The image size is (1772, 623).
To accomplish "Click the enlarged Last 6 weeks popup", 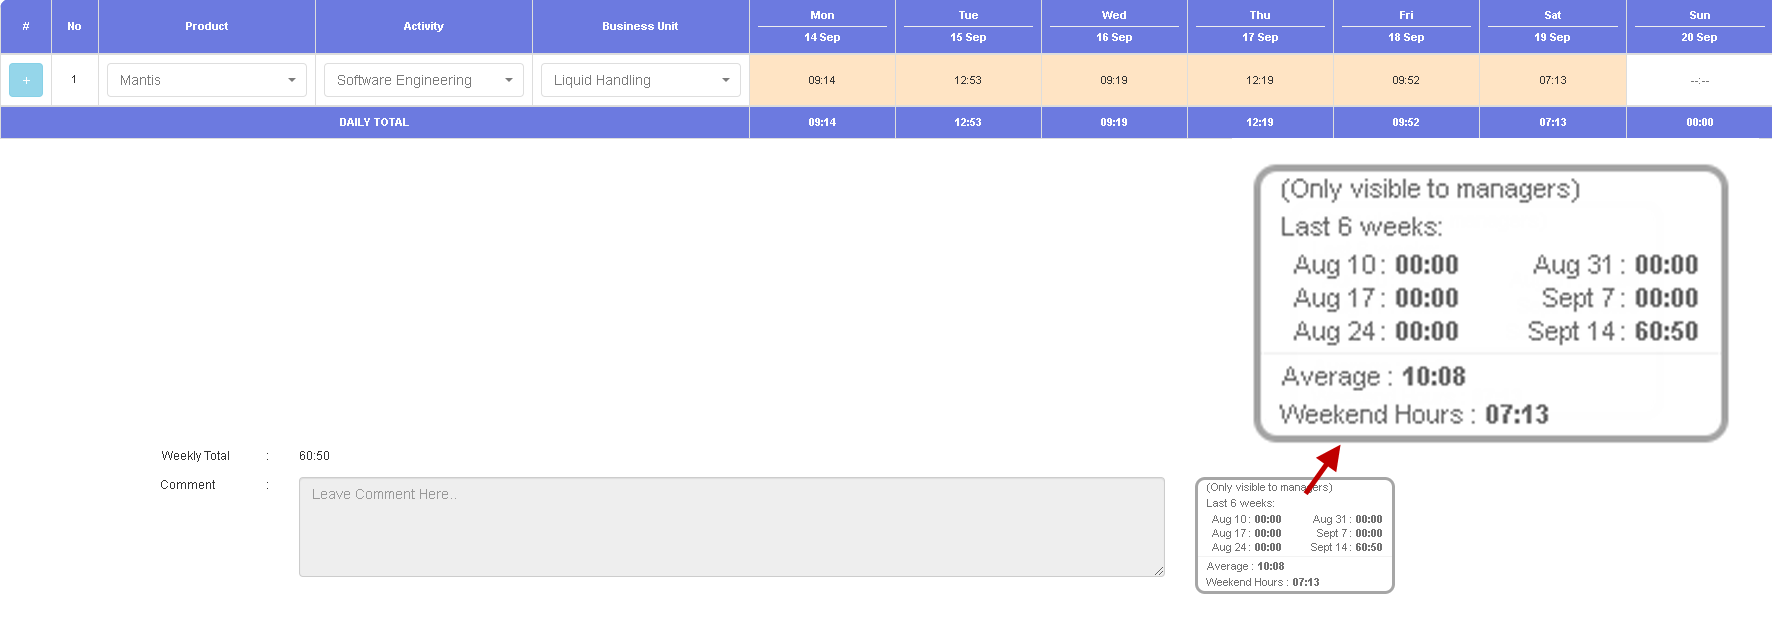I will (1490, 303).
